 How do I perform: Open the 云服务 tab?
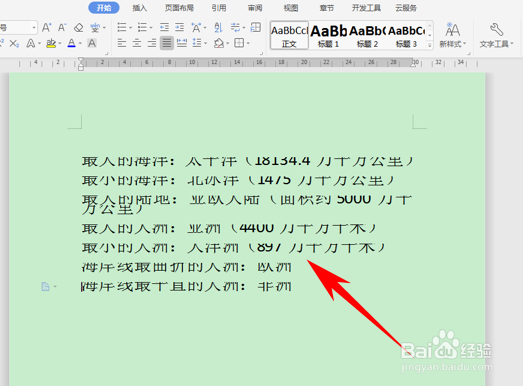406,8
